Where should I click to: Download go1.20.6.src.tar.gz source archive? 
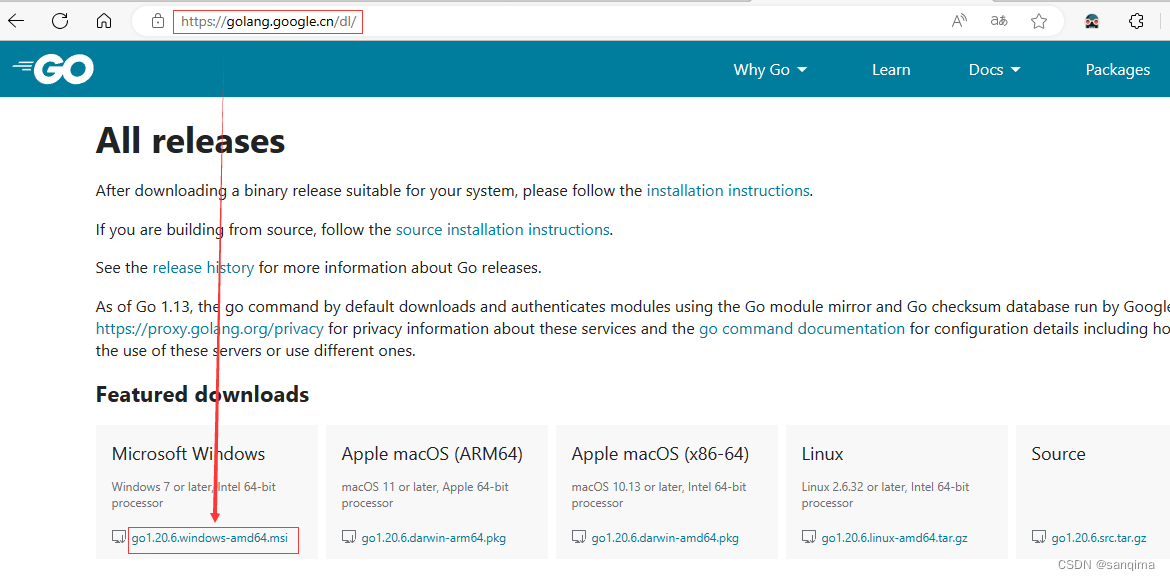[x=1098, y=538]
